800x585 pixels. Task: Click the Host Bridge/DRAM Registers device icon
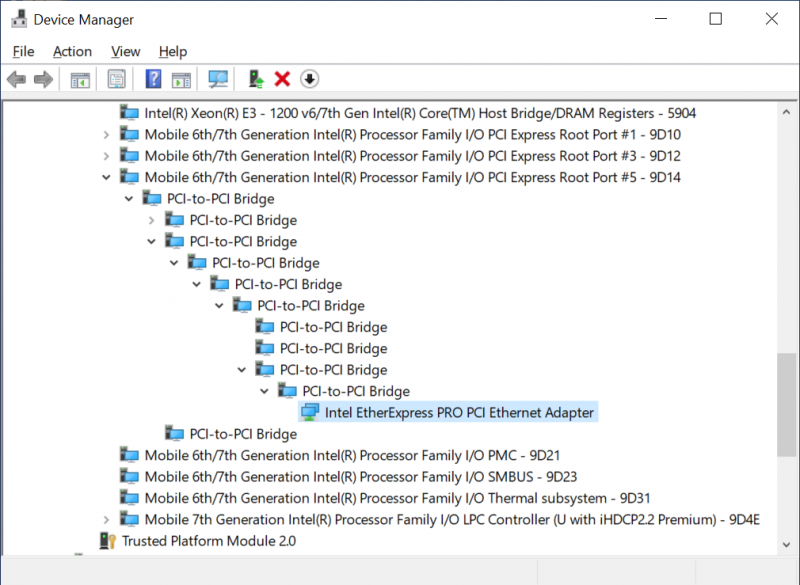click(x=129, y=113)
